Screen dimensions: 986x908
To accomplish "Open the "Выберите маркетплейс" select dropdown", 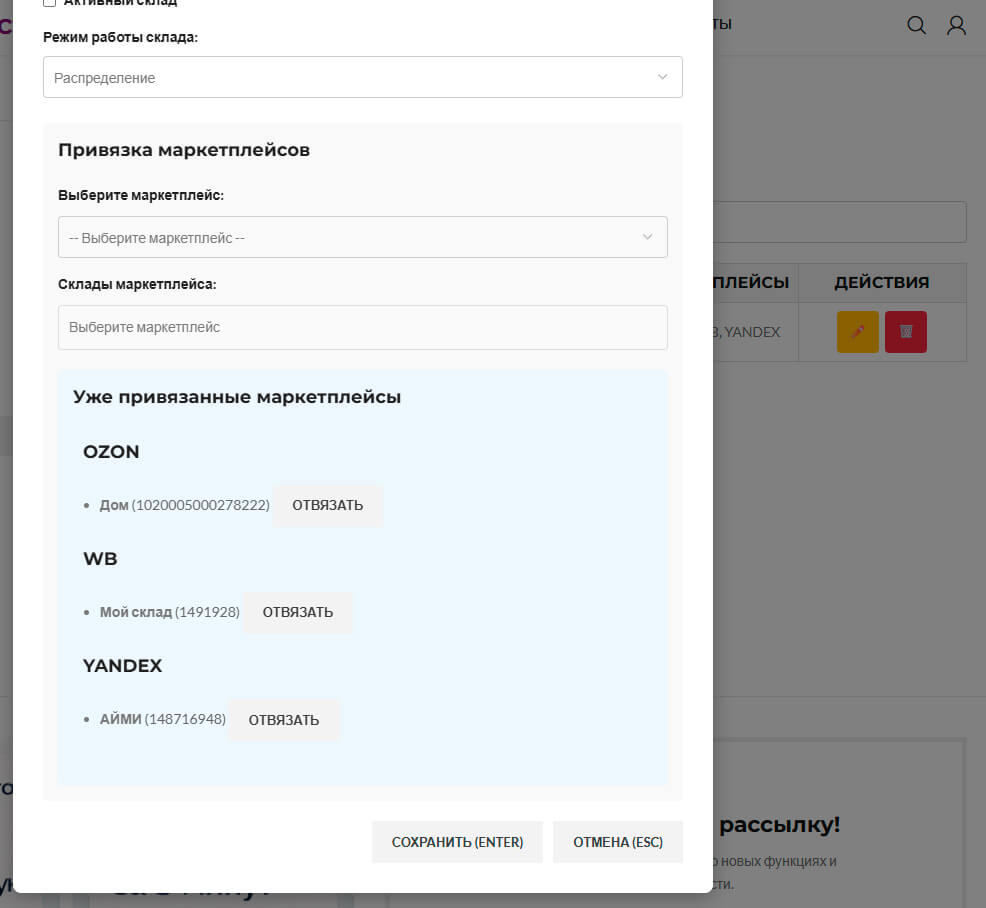I will pyautogui.click(x=363, y=237).
